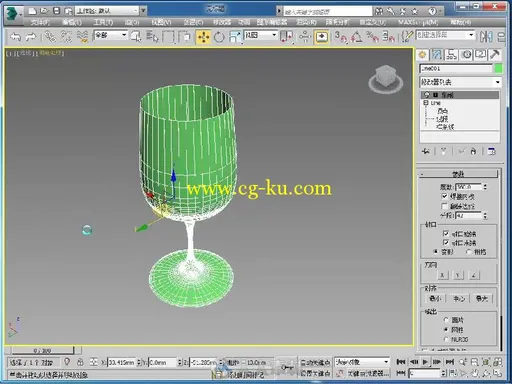Viewport: 512px width, 384px height.
Task: Switch to the Hierarchy command panel tab
Action: click(x=452, y=55)
